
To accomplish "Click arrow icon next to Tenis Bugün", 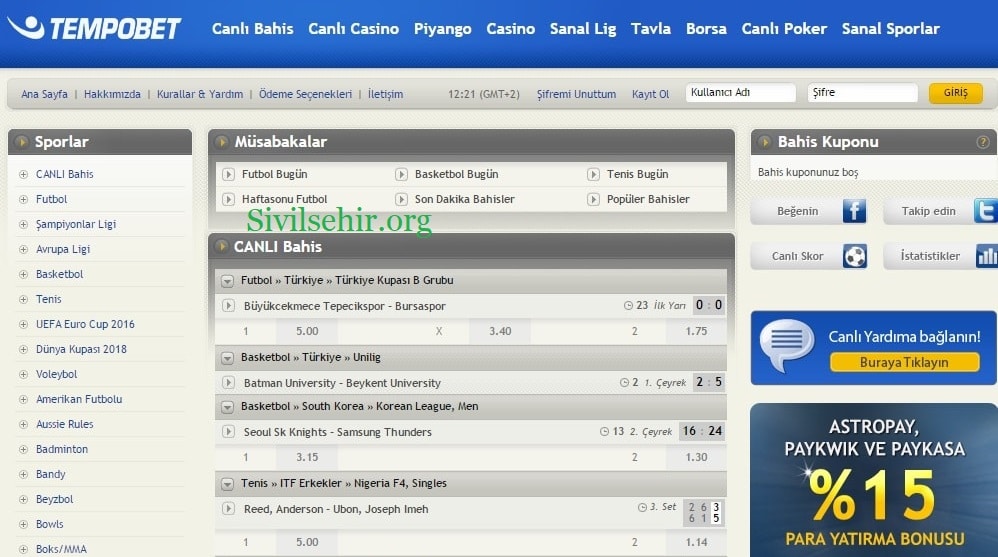I will click(x=593, y=174).
